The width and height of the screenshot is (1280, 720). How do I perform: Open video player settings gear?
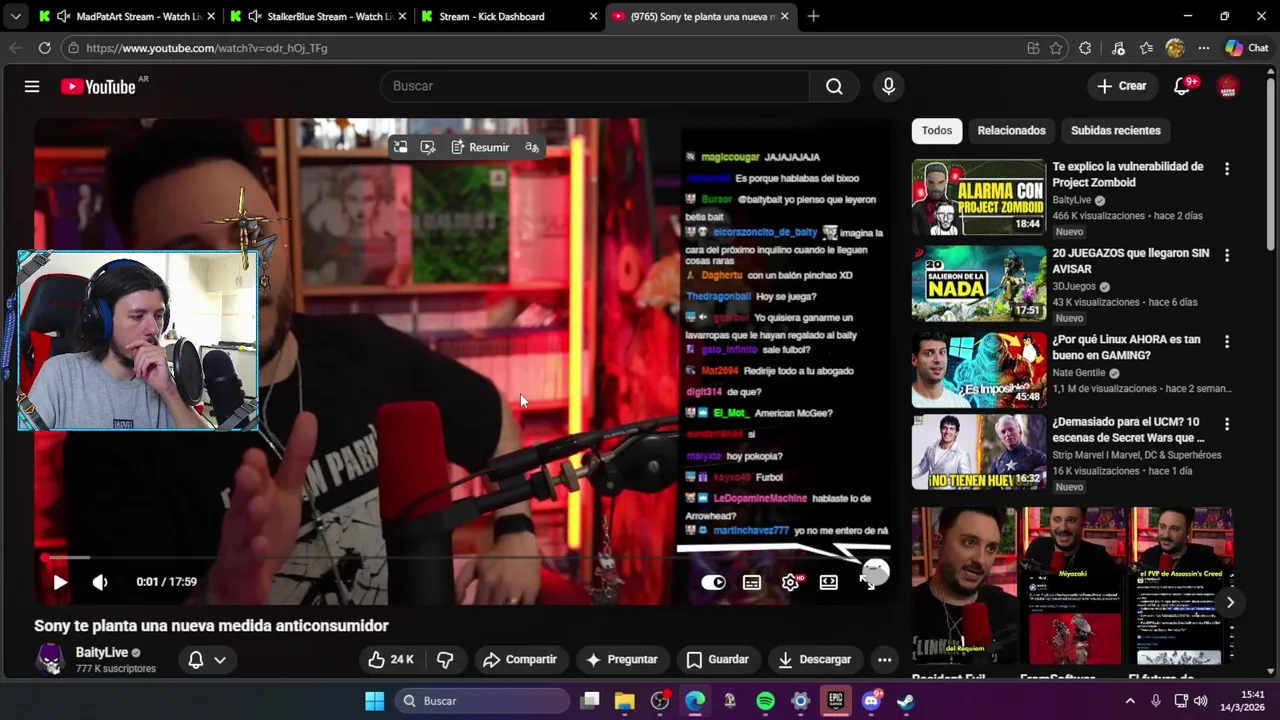click(791, 582)
